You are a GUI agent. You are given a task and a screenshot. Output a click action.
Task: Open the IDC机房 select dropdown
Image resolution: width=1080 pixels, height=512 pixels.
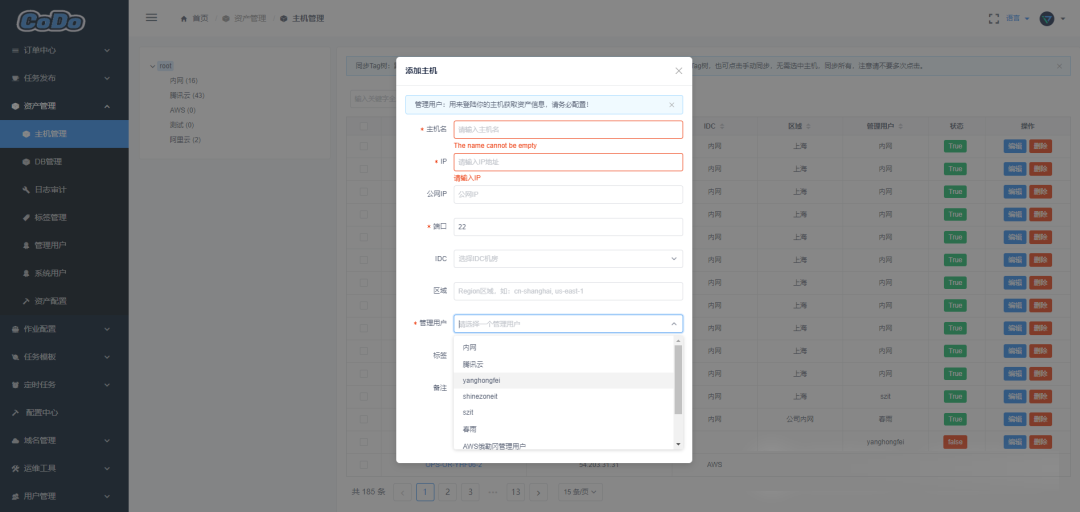567,259
